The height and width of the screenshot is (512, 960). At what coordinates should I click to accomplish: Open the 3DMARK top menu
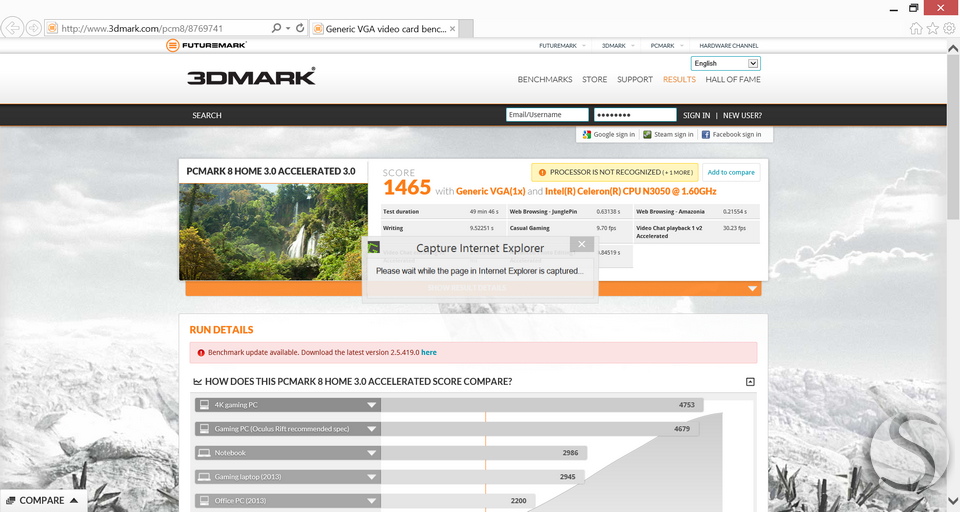click(x=613, y=46)
